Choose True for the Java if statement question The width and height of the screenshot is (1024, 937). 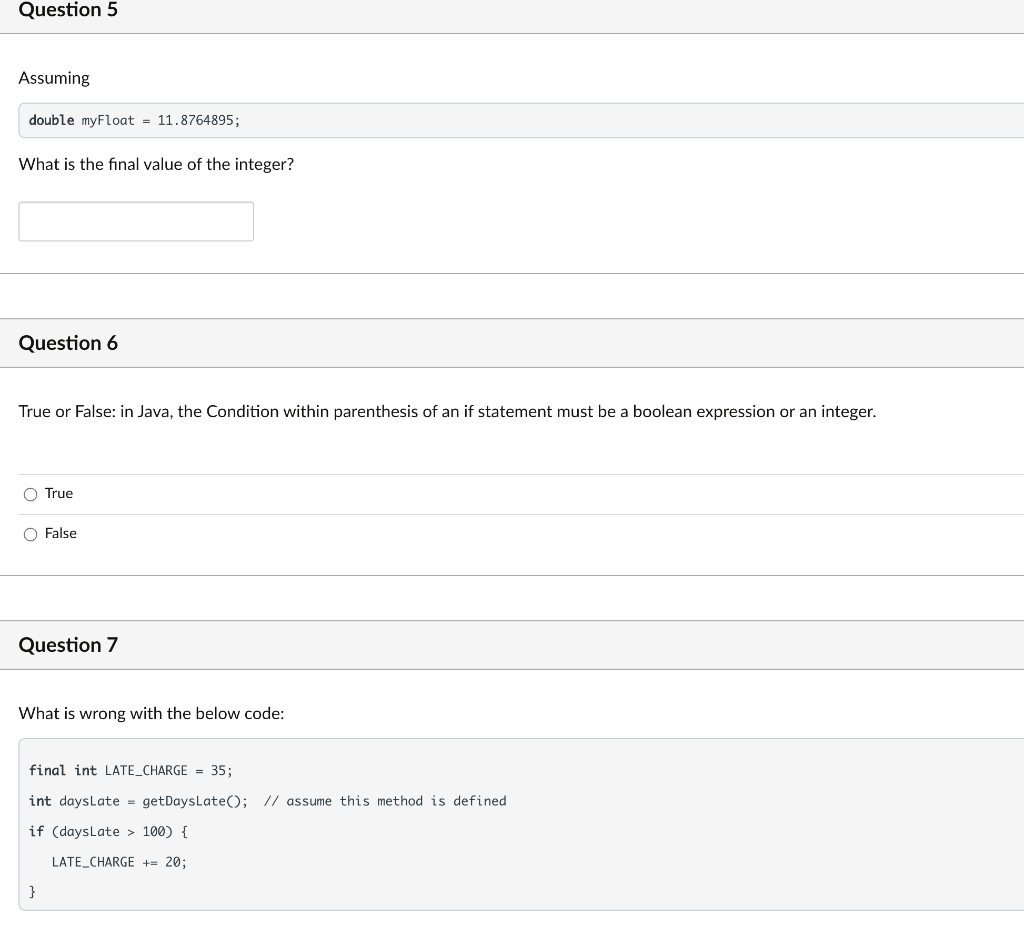[x=31, y=493]
